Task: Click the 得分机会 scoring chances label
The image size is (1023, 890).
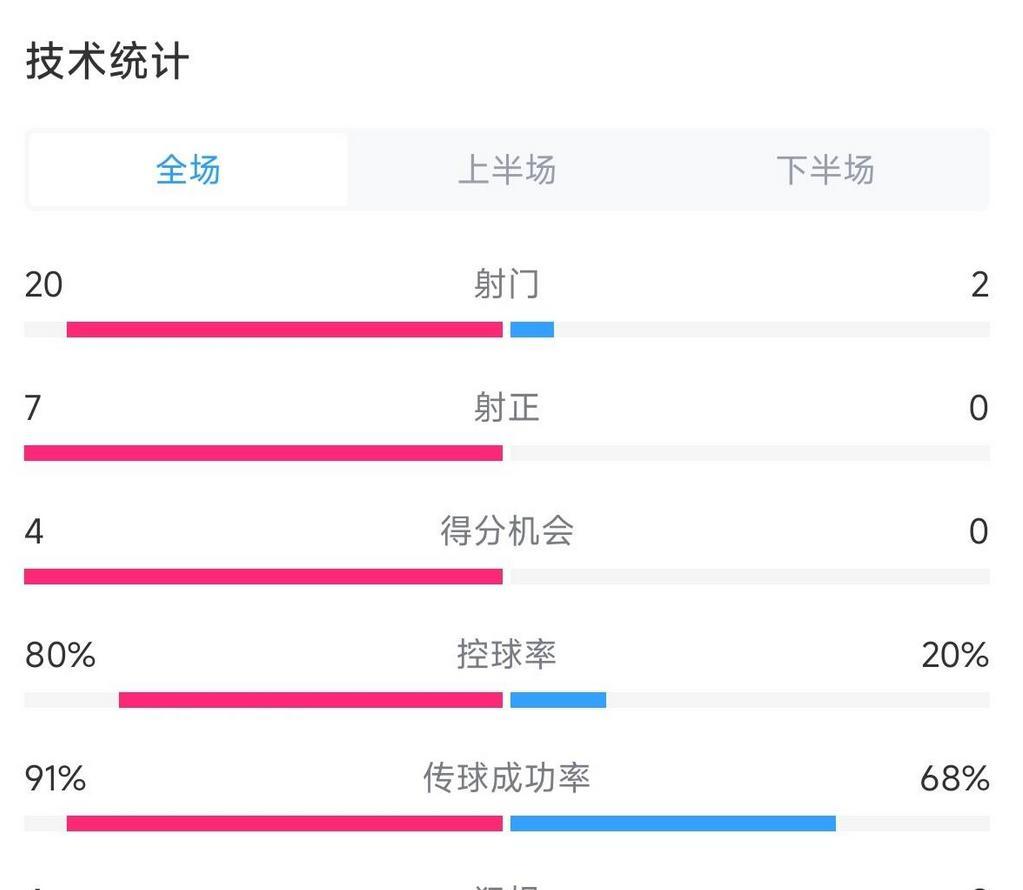Action: 507,530
